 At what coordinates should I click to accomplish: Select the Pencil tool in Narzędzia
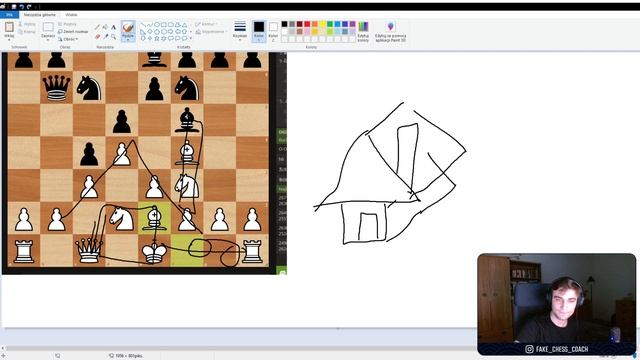tap(97, 27)
